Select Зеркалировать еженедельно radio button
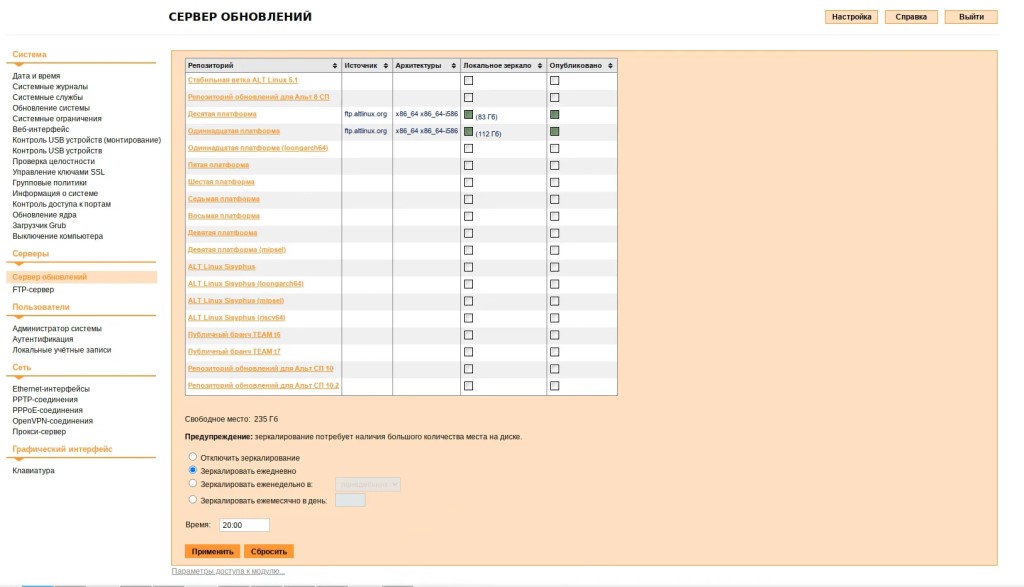1024x587 pixels. (x=193, y=484)
